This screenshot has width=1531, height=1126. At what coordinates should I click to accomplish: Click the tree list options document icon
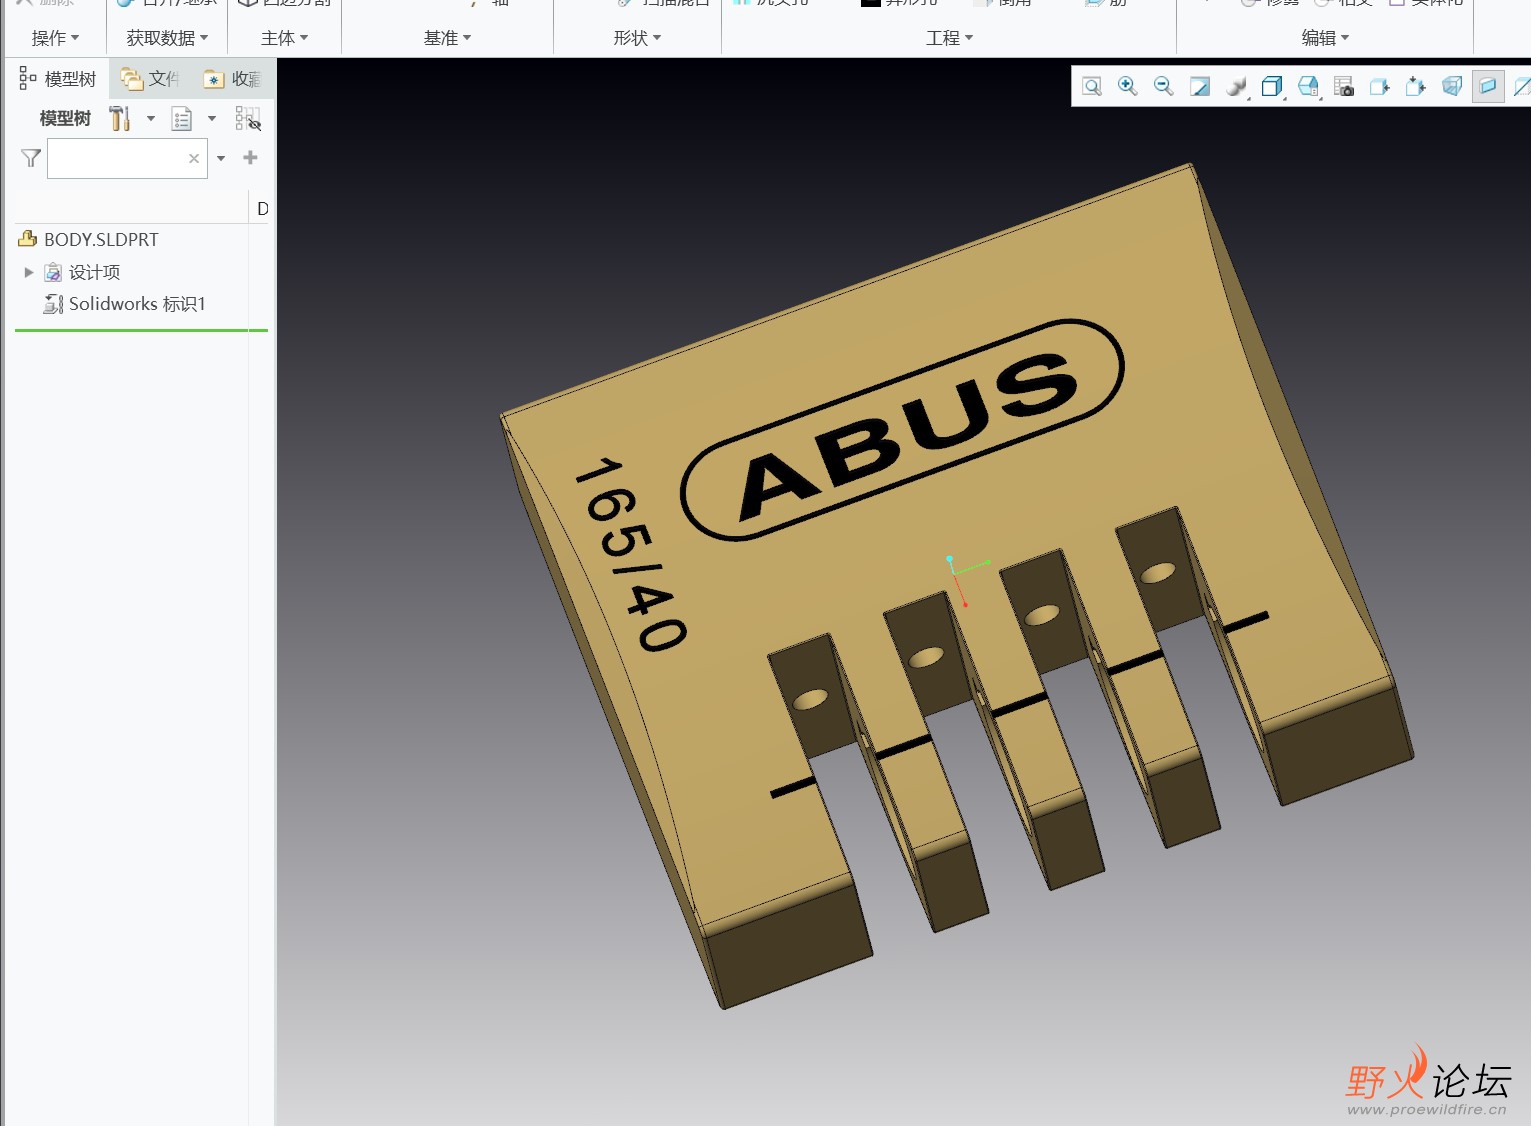click(181, 119)
